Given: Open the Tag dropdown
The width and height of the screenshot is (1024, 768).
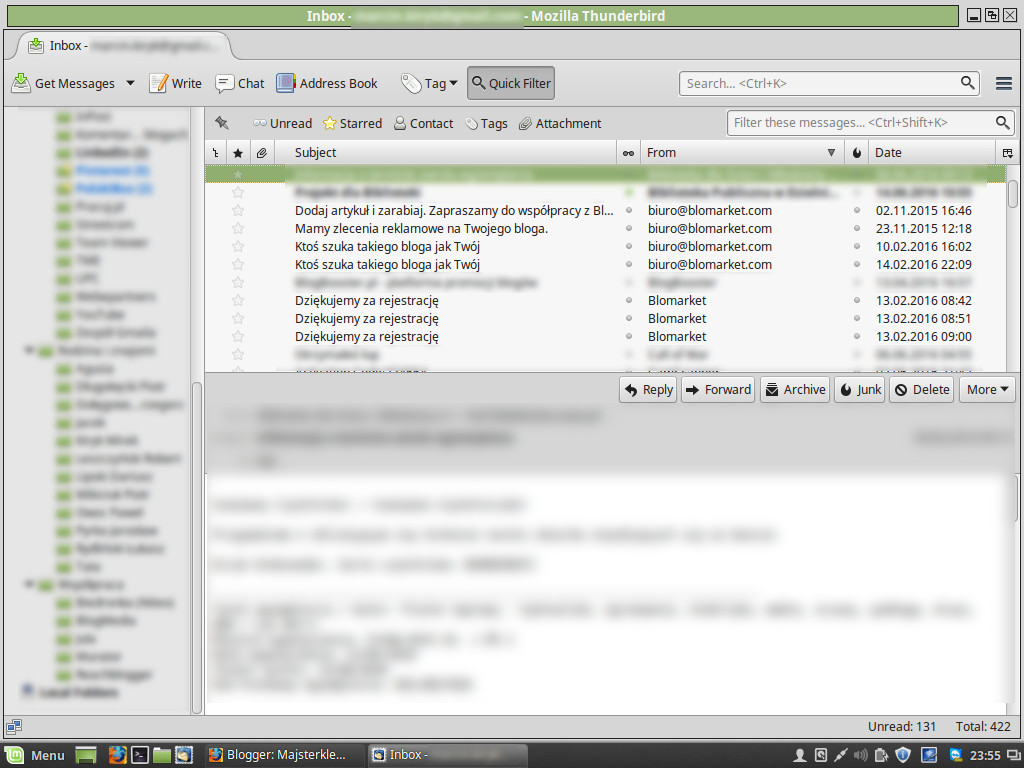Looking at the screenshot, I should click(429, 83).
